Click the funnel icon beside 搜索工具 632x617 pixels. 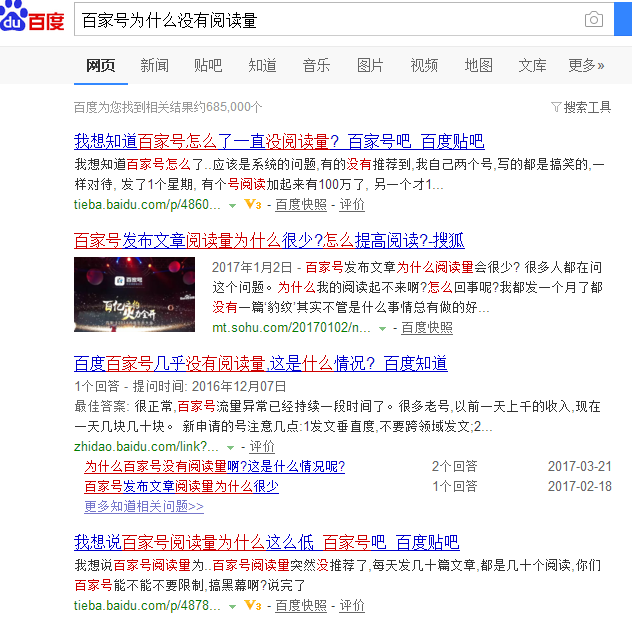pyautogui.click(x=556, y=107)
